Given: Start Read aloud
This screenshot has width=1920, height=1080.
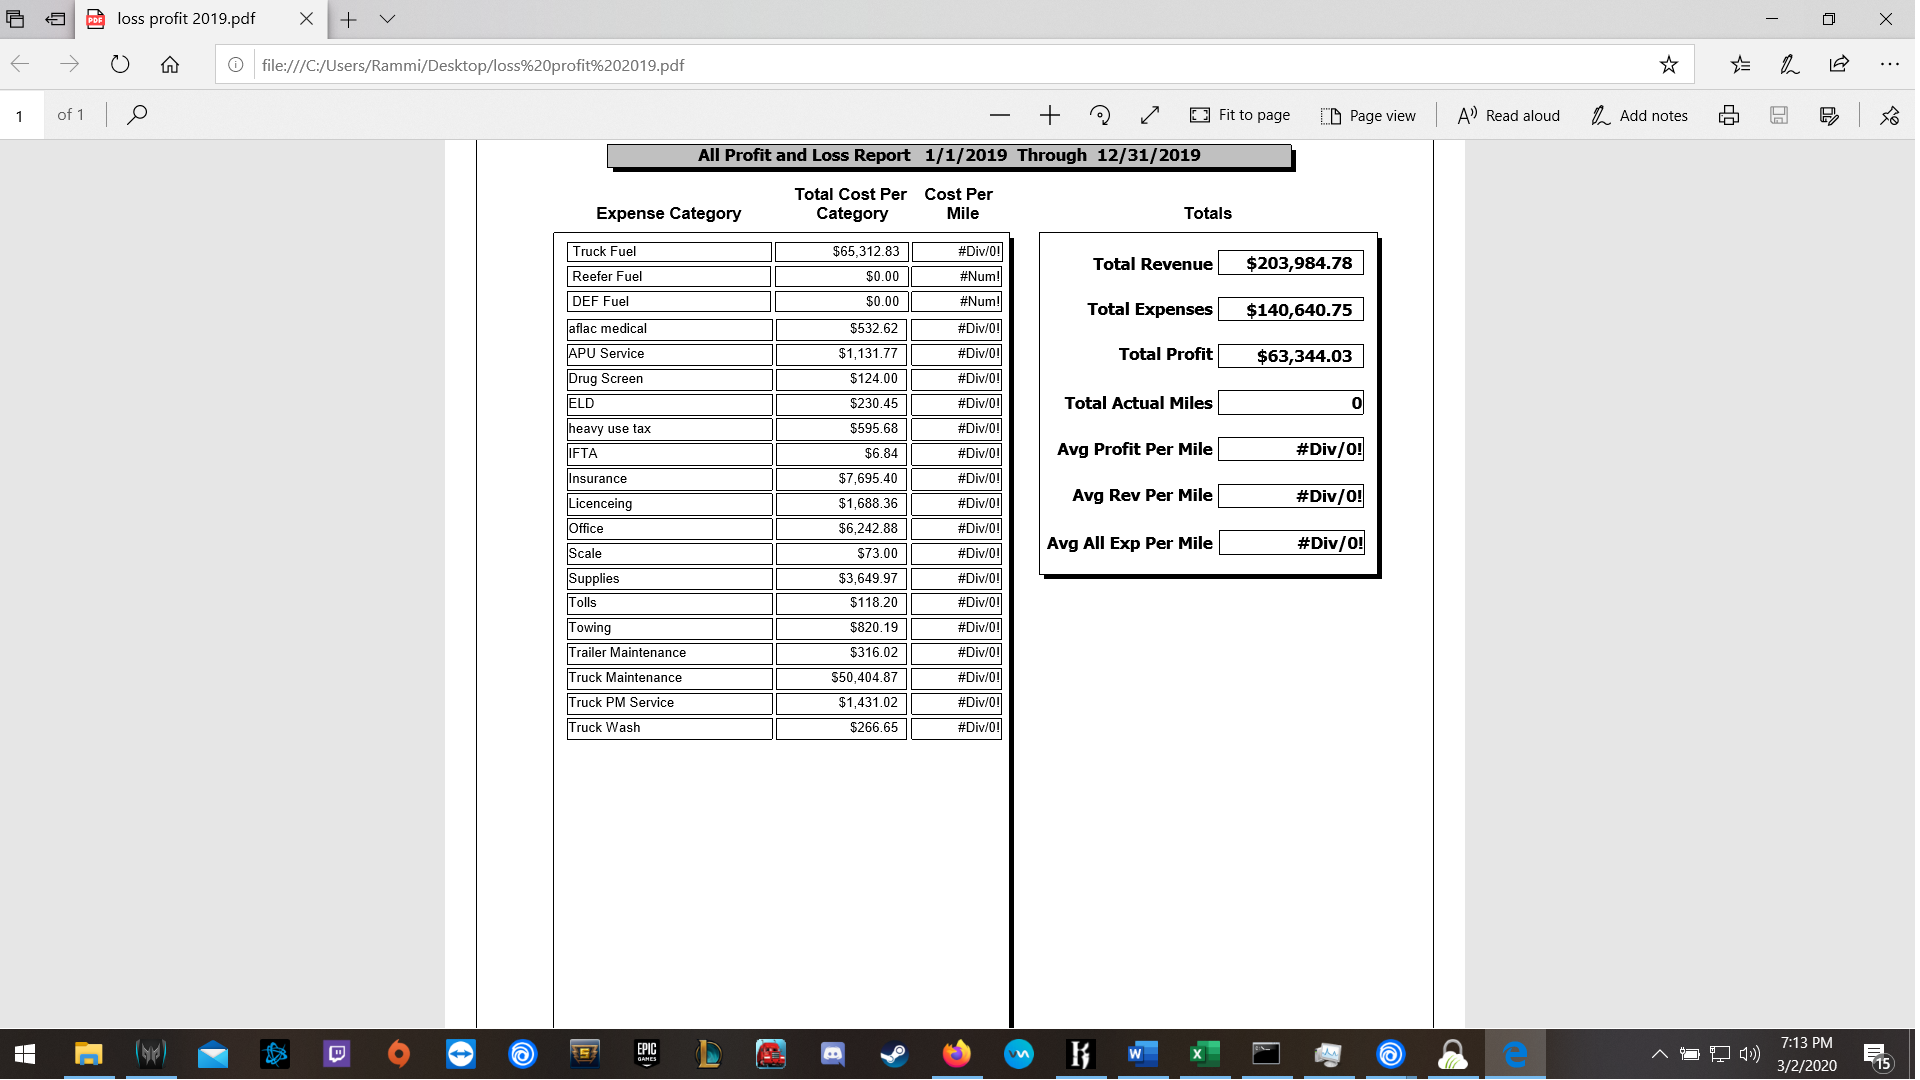Looking at the screenshot, I should pos(1508,115).
